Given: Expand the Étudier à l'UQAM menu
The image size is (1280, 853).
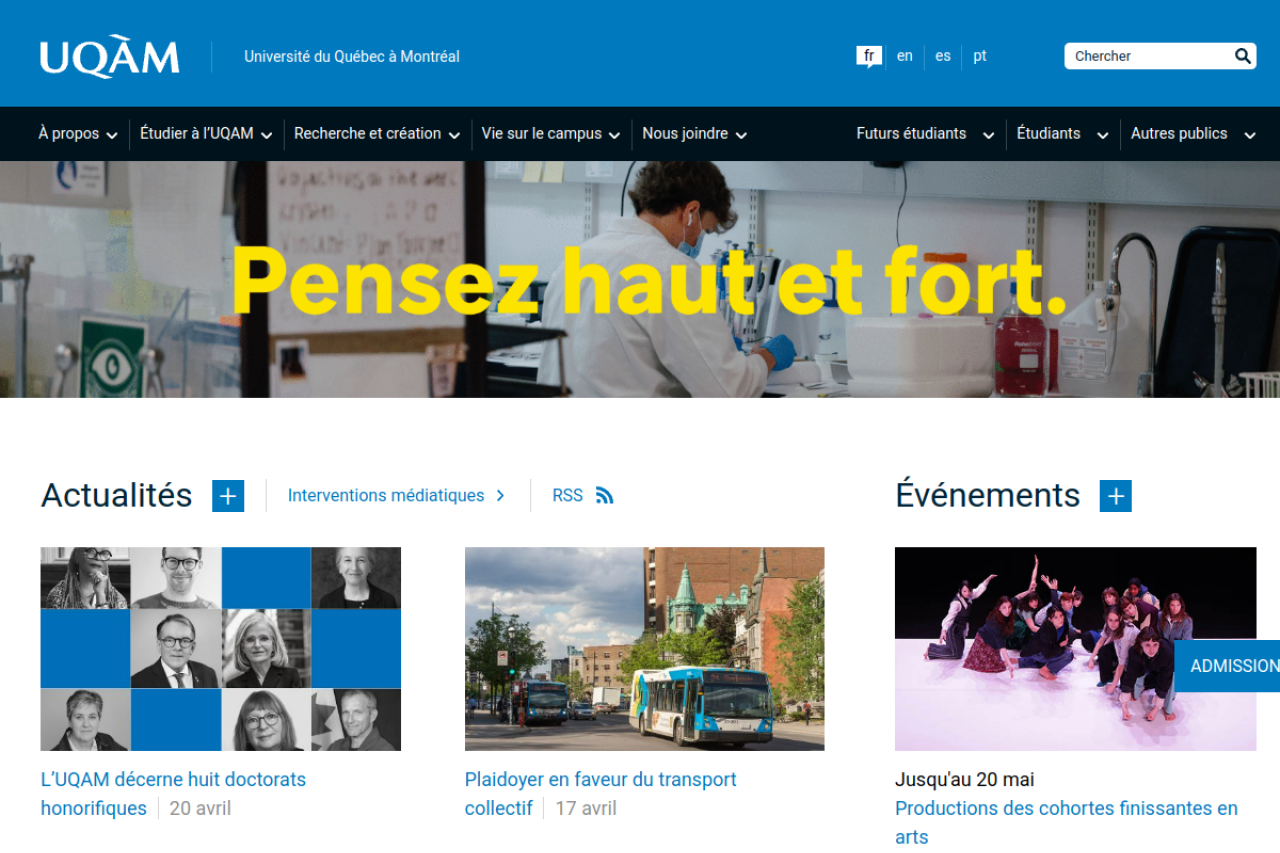Looking at the screenshot, I should pyautogui.click(x=206, y=134).
